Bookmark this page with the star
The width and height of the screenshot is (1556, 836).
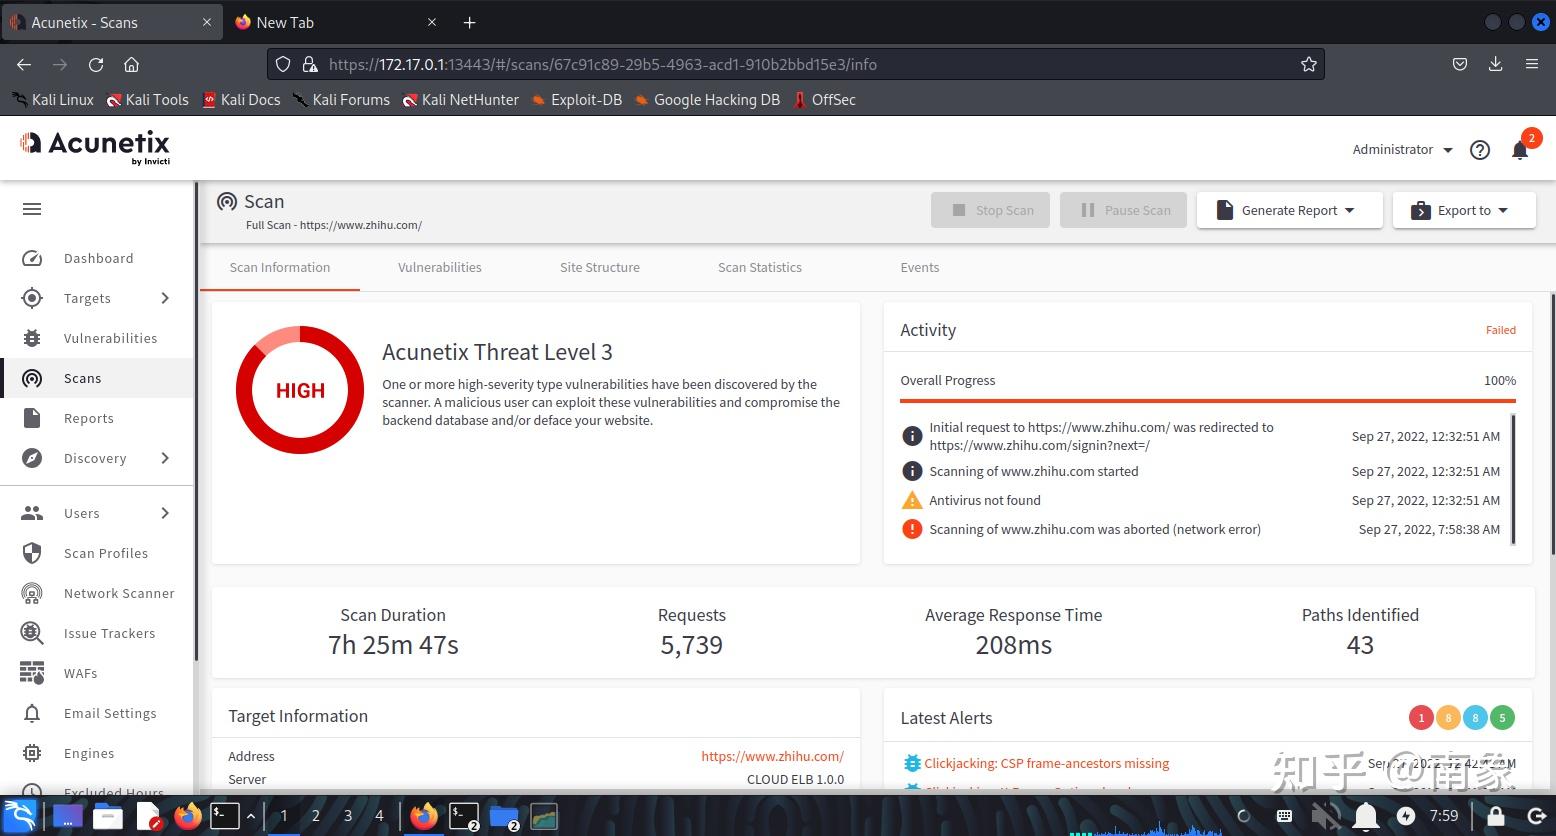pos(1309,64)
